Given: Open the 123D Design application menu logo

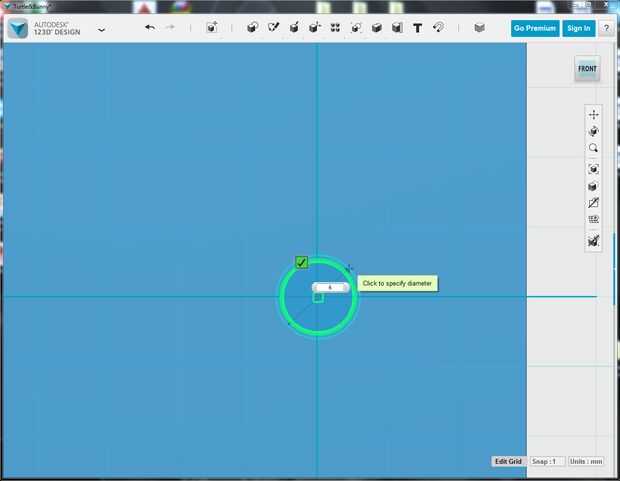Looking at the screenshot, I should click(x=18, y=28).
